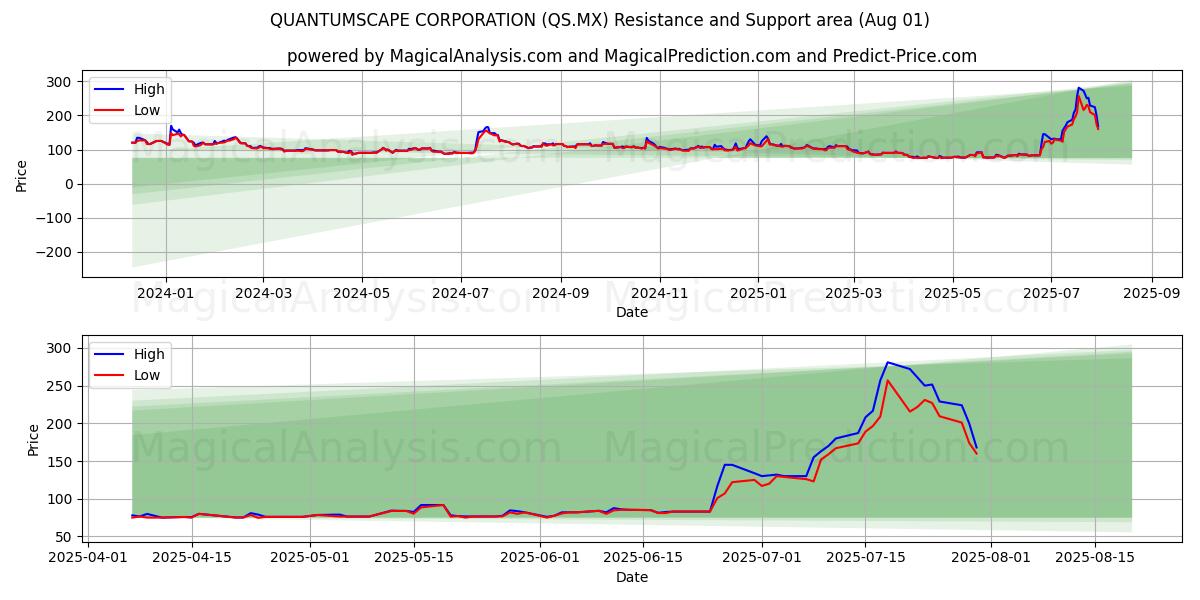Pick the 2025-05-01 date tick label
The height and width of the screenshot is (600, 1200).
[x=311, y=559]
